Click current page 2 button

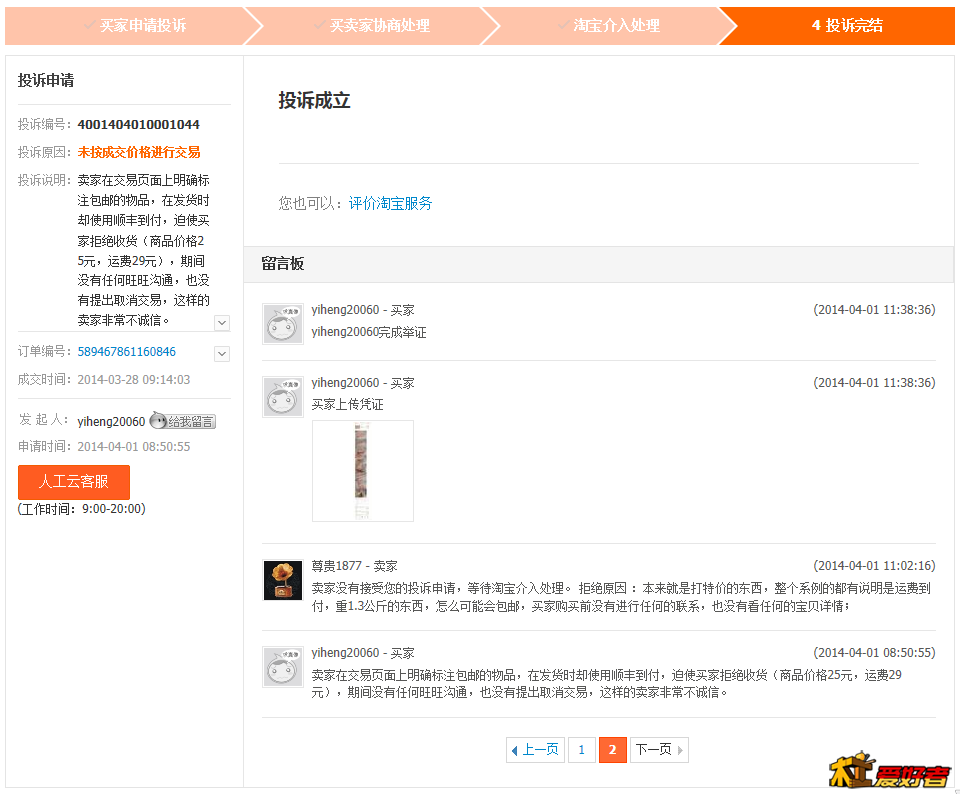(x=613, y=749)
